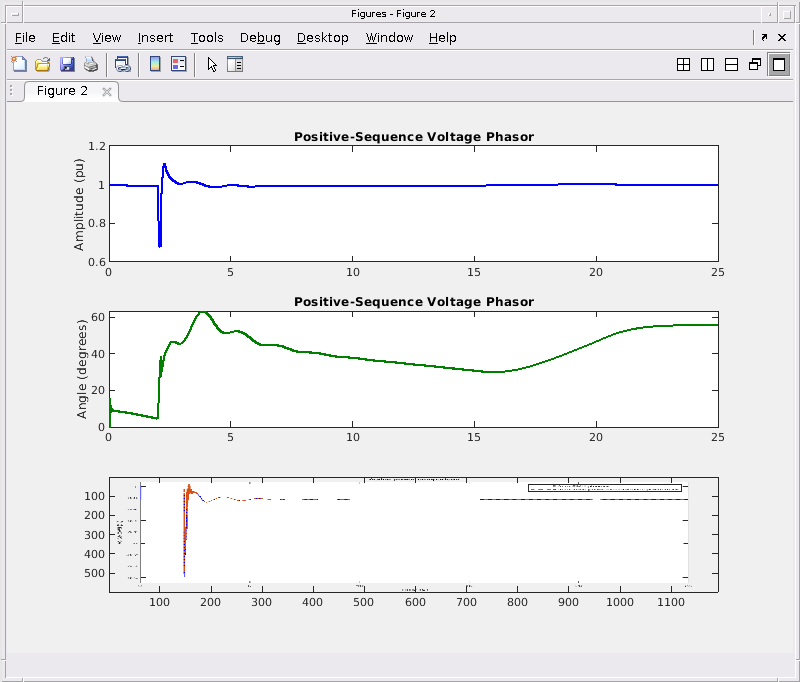Open the Insert menu
800x682 pixels.
(155, 38)
